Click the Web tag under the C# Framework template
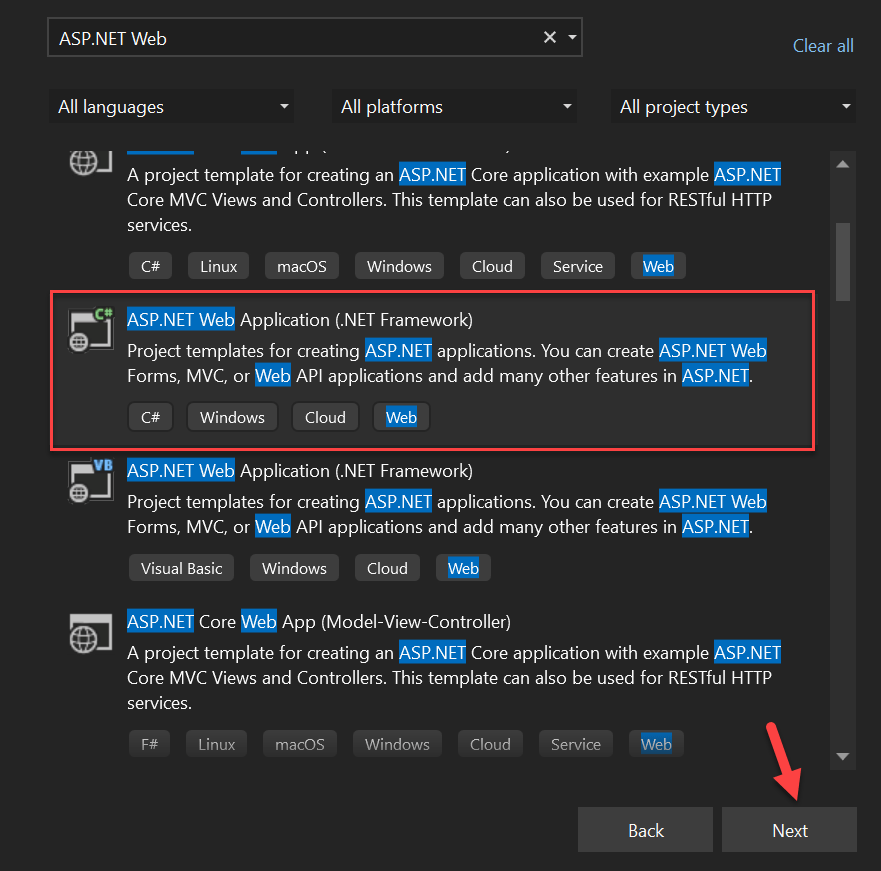This screenshot has height=871, width=881. [x=401, y=418]
